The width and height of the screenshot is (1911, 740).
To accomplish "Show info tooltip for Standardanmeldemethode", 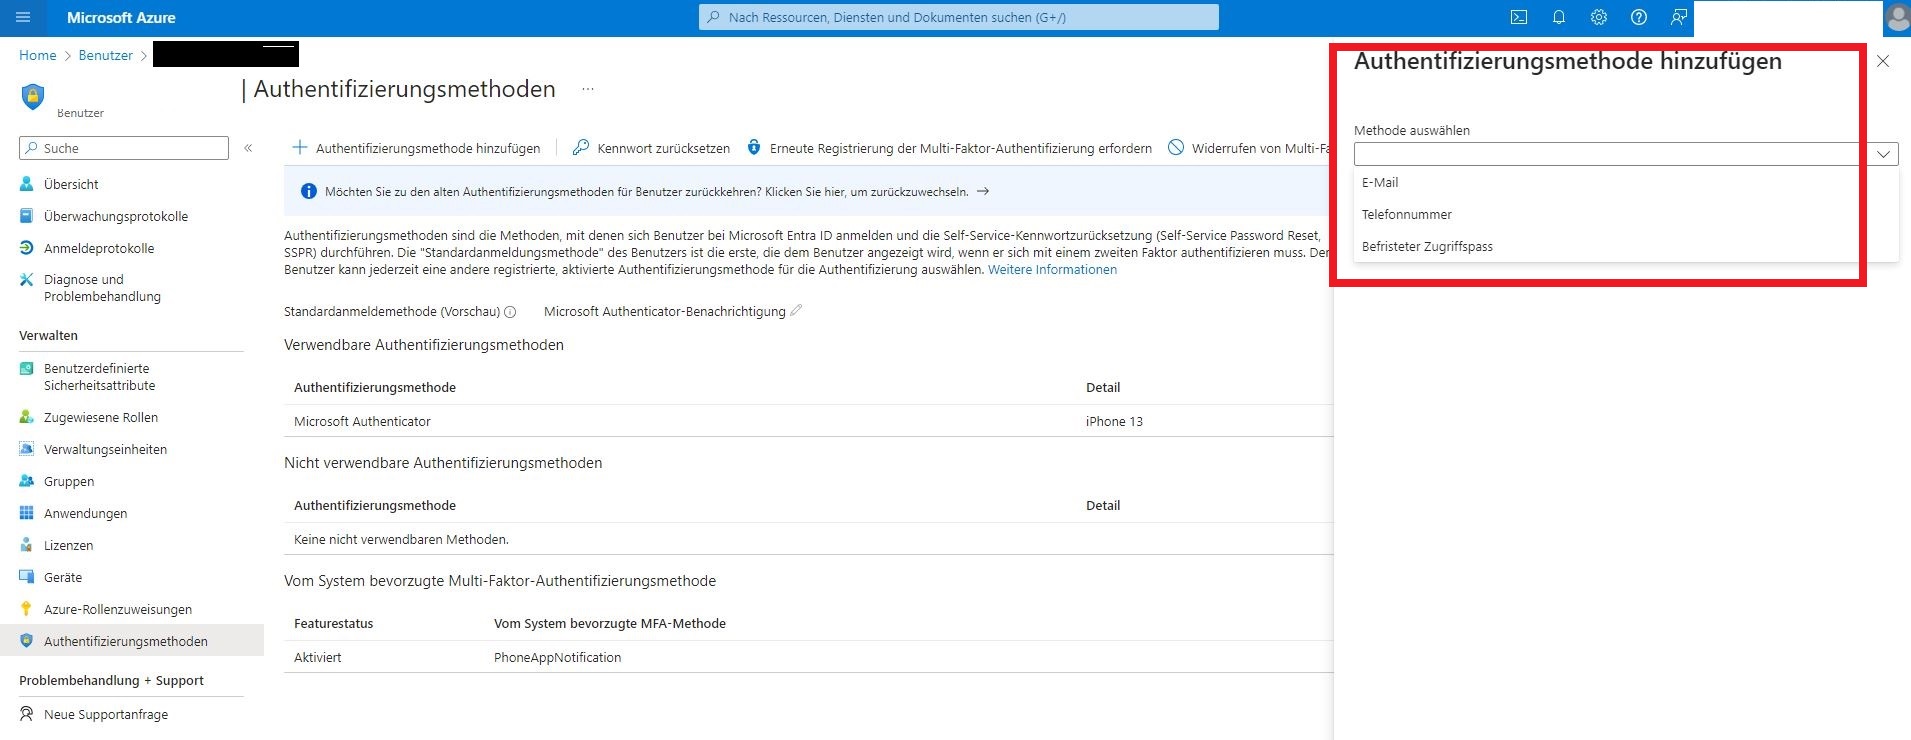I will tap(510, 312).
